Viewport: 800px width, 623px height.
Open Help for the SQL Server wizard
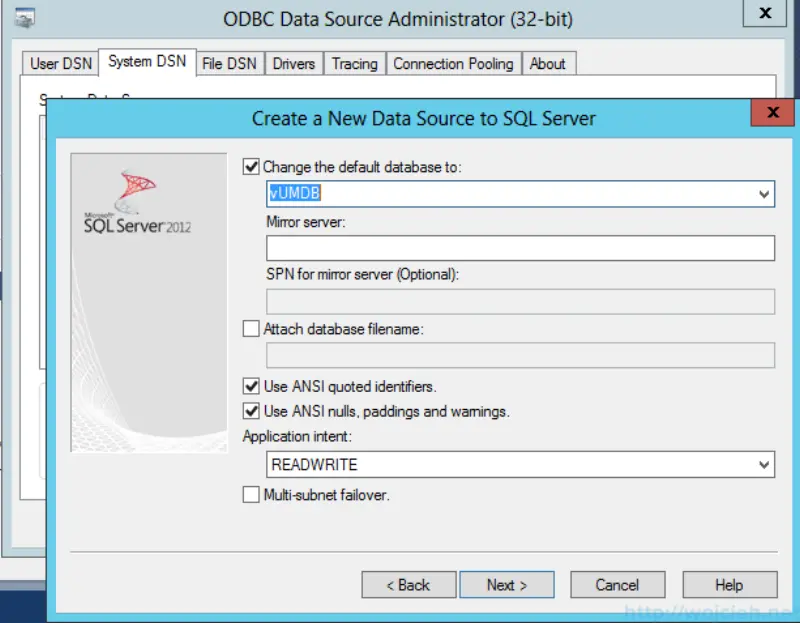729,584
